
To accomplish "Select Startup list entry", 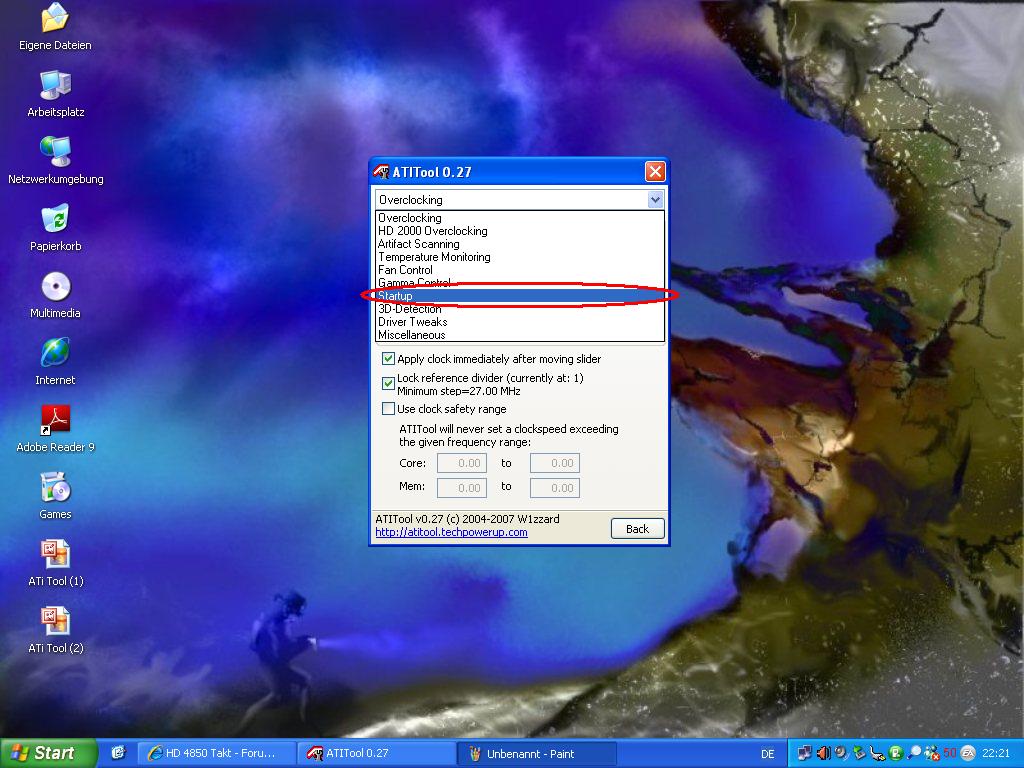I will (x=520, y=296).
